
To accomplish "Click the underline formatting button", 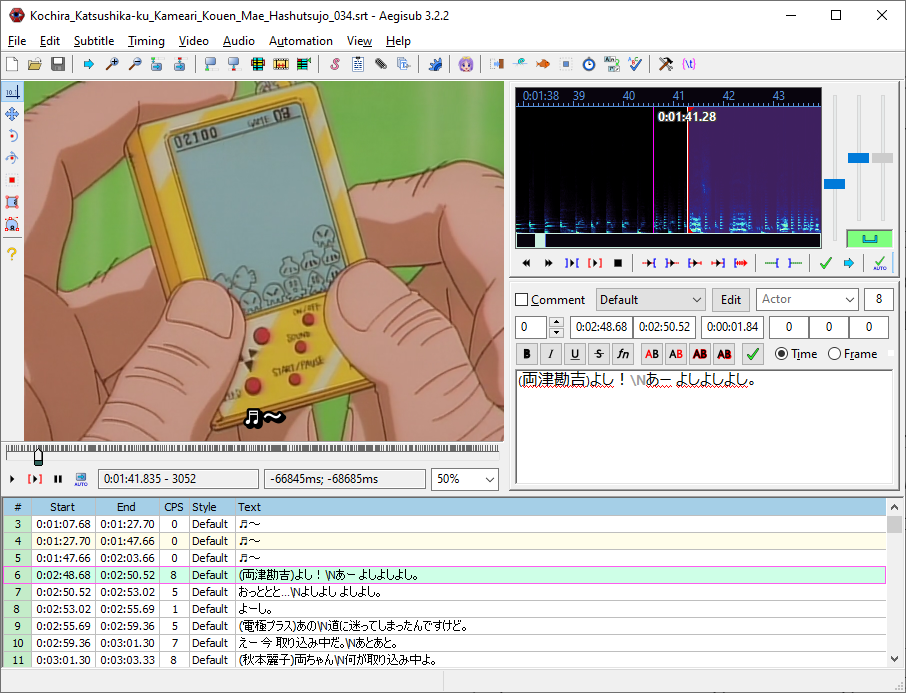I will point(575,354).
